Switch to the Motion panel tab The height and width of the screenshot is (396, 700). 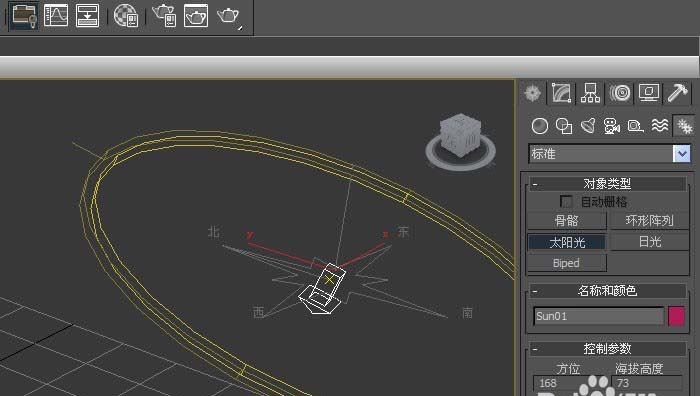620,93
